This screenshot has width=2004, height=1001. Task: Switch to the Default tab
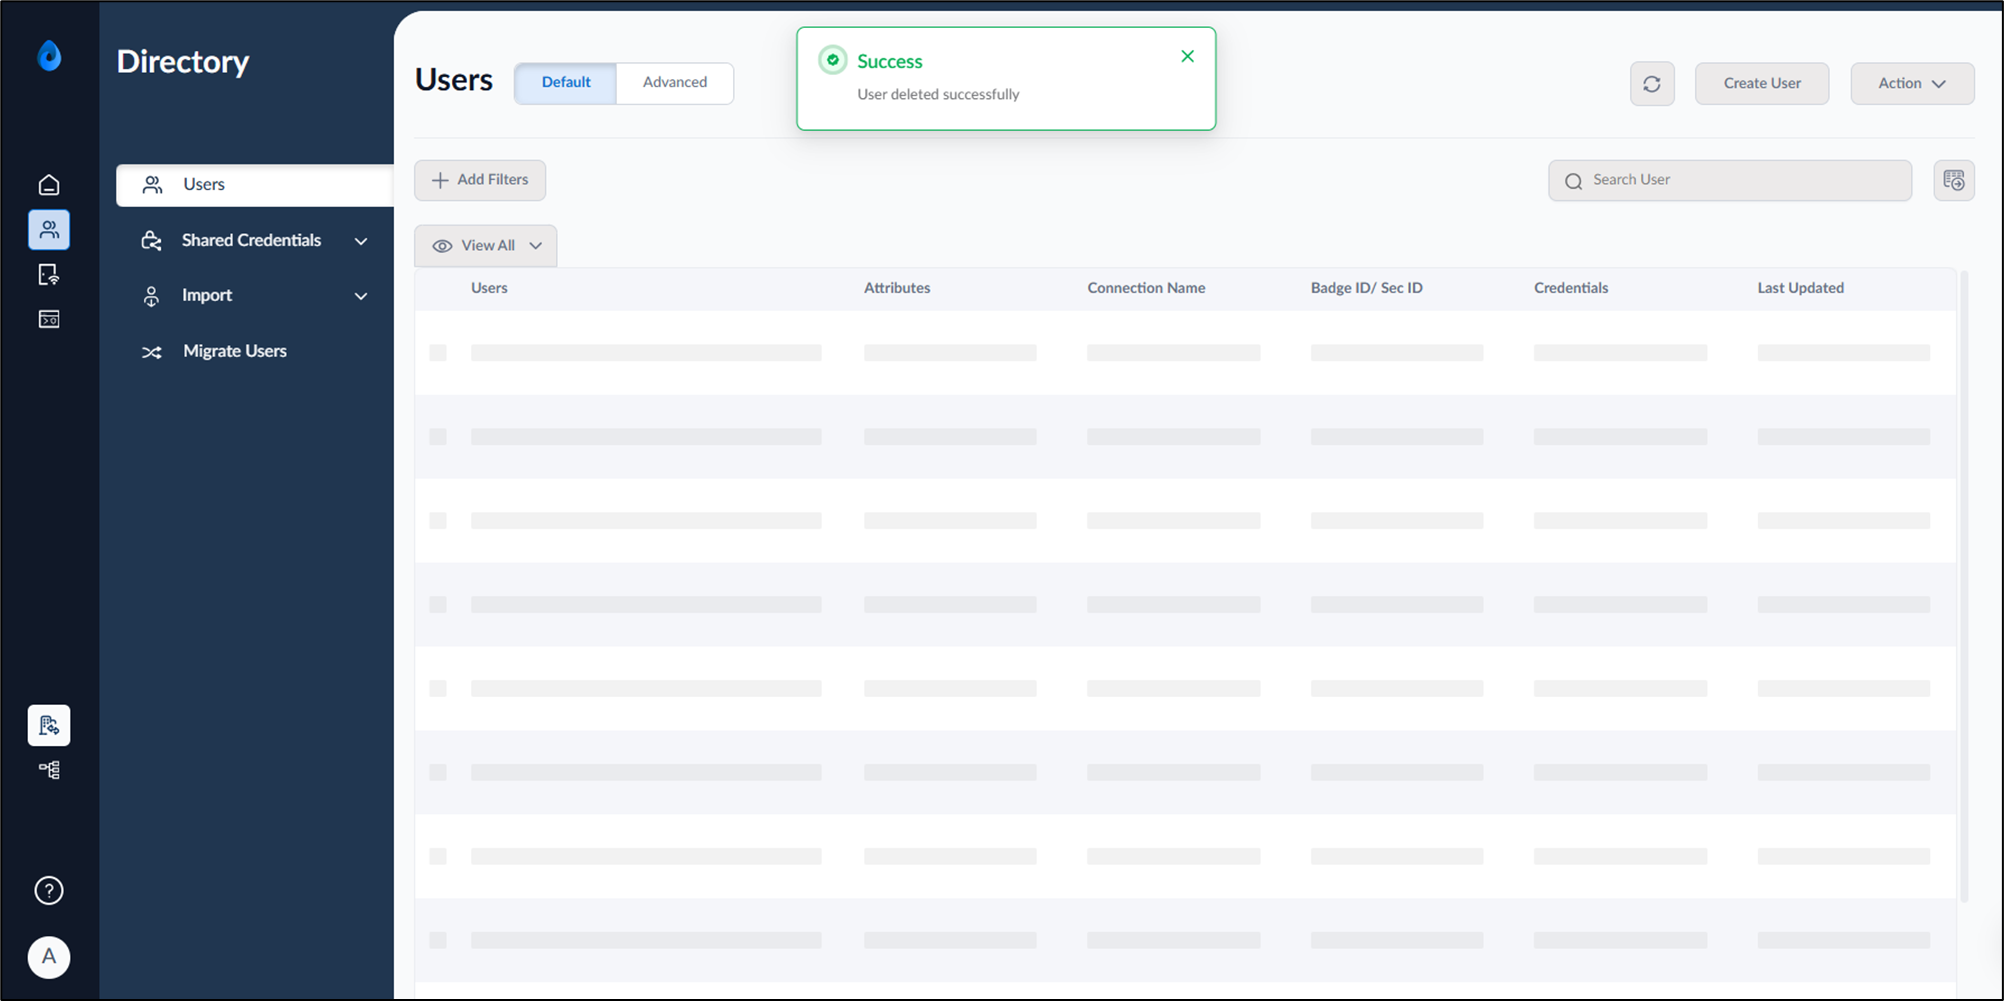[566, 83]
